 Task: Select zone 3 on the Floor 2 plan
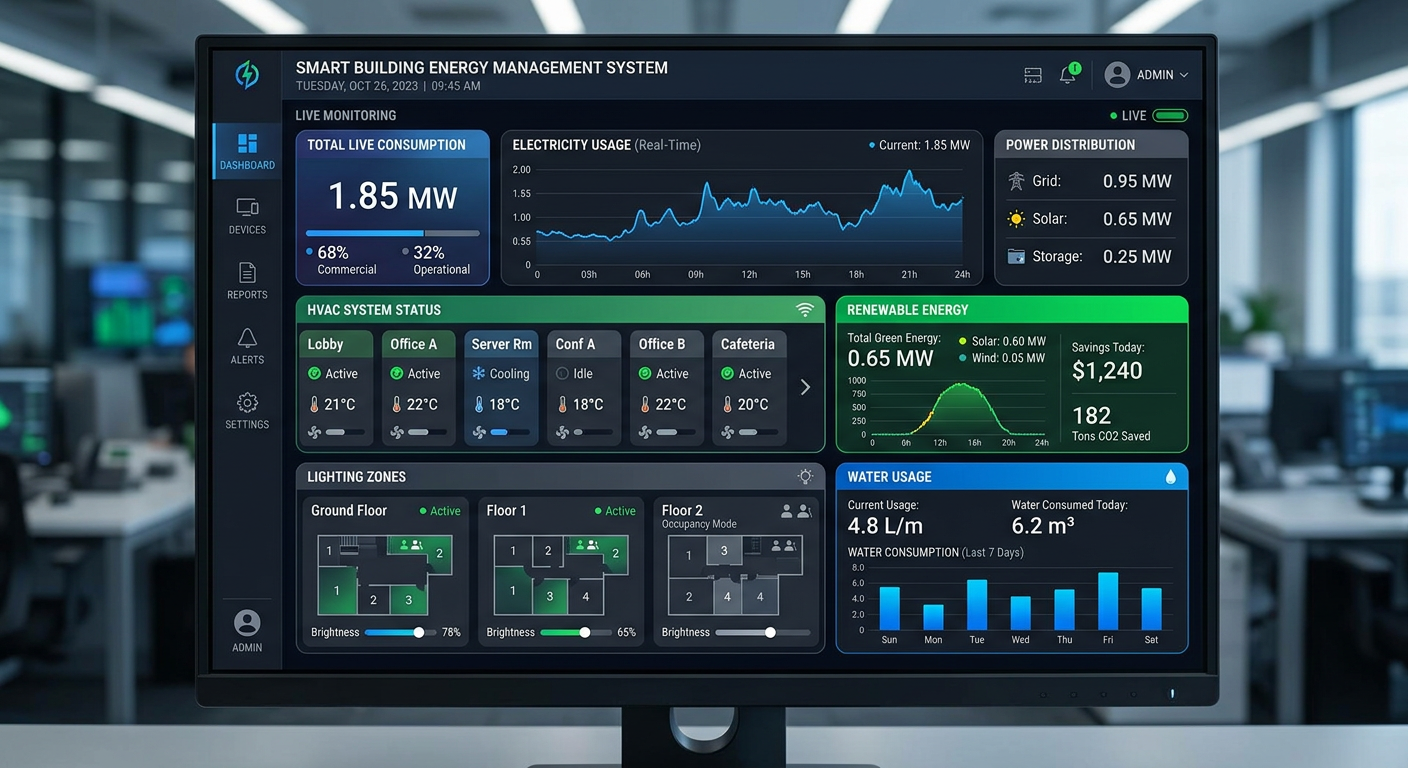725,552
